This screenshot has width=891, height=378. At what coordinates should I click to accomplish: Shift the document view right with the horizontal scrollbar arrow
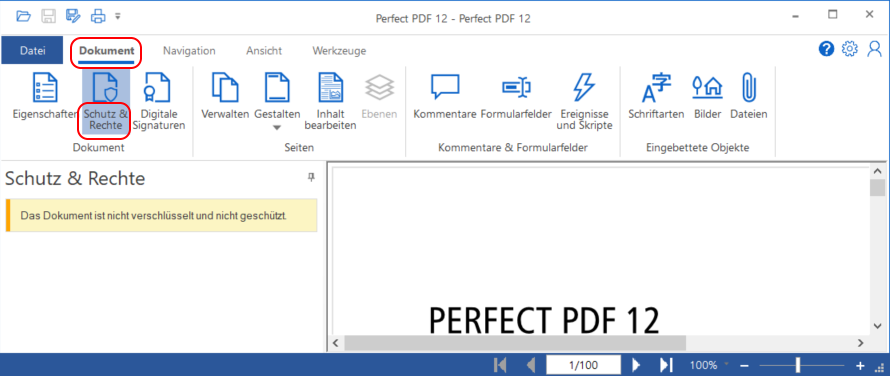tap(861, 343)
